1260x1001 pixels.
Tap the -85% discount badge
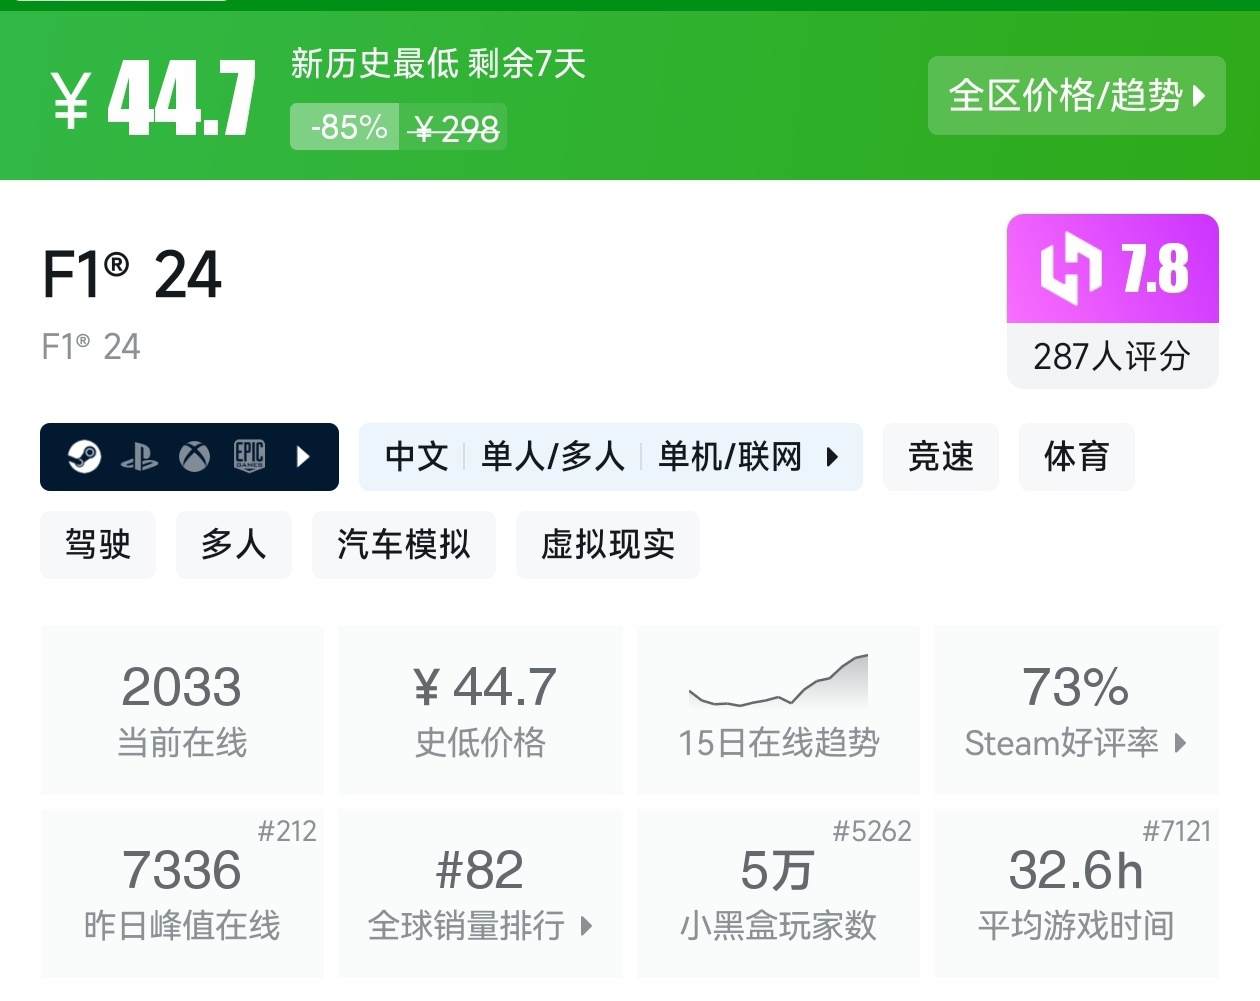point(347,127)
